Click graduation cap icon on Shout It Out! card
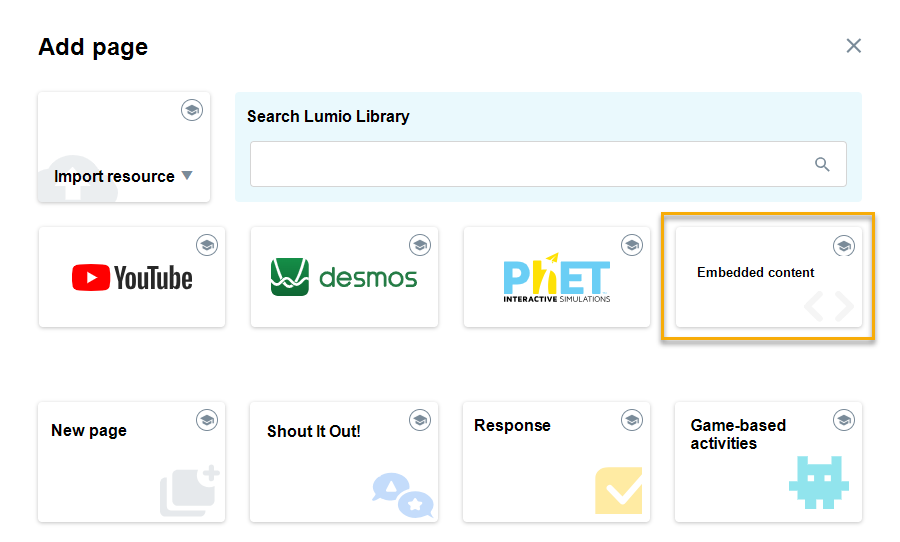 pyautogui.click(x=420, y=420)
